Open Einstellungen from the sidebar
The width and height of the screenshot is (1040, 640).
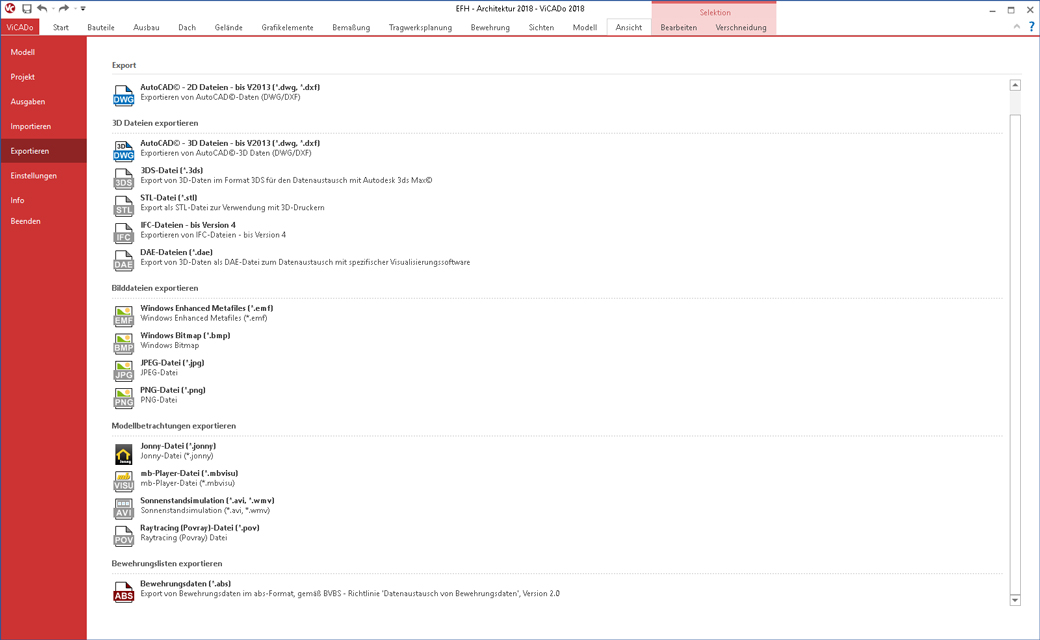coord(43,176)
